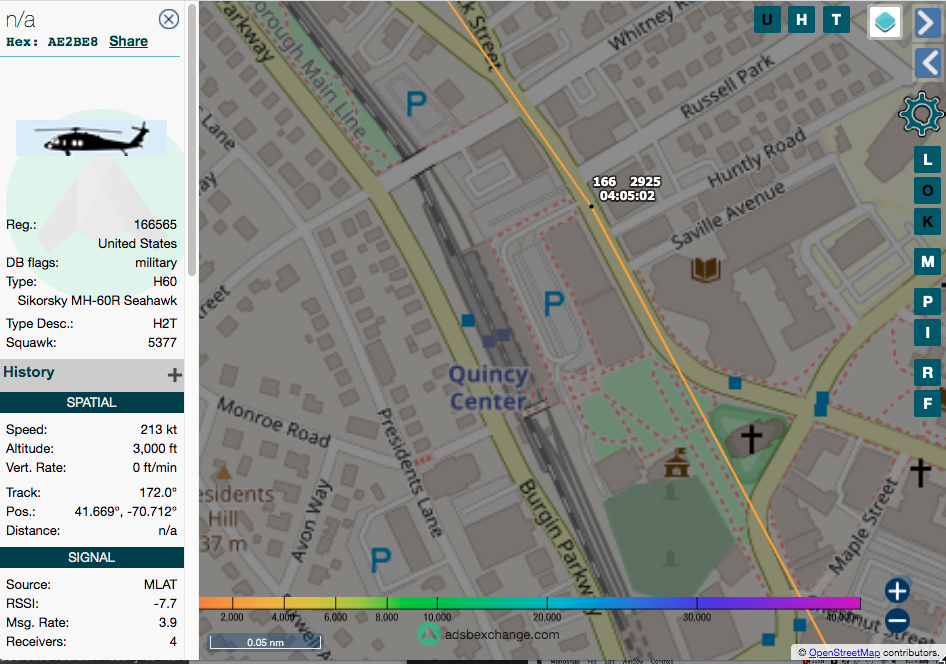
Task: Click the Share link
Action: click(x=129, y=41)
